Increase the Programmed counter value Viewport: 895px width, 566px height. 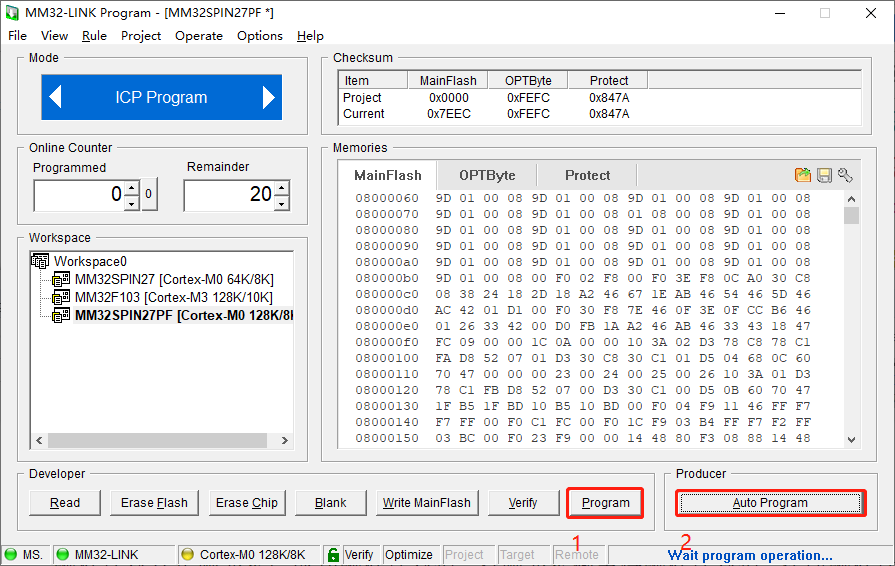132,188
